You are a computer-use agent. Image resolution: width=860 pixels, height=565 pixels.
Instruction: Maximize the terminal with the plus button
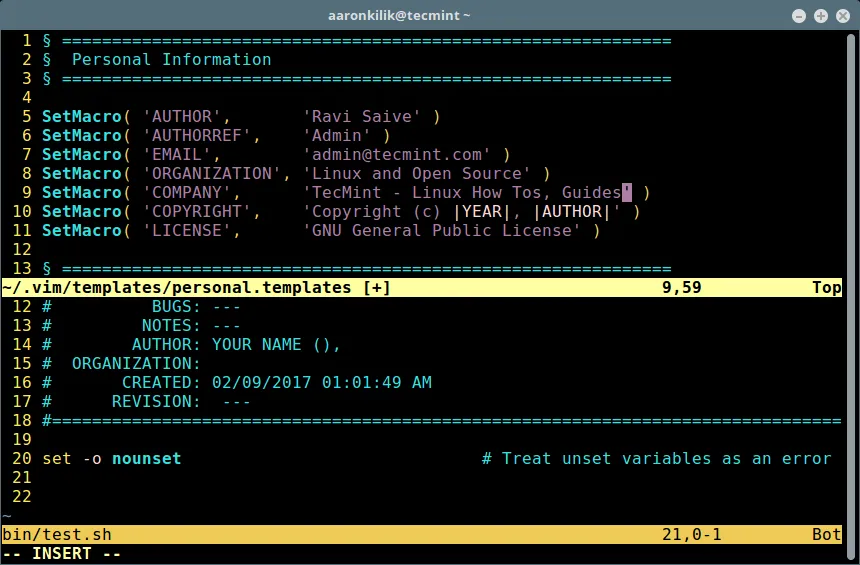(x=820, y=15)
